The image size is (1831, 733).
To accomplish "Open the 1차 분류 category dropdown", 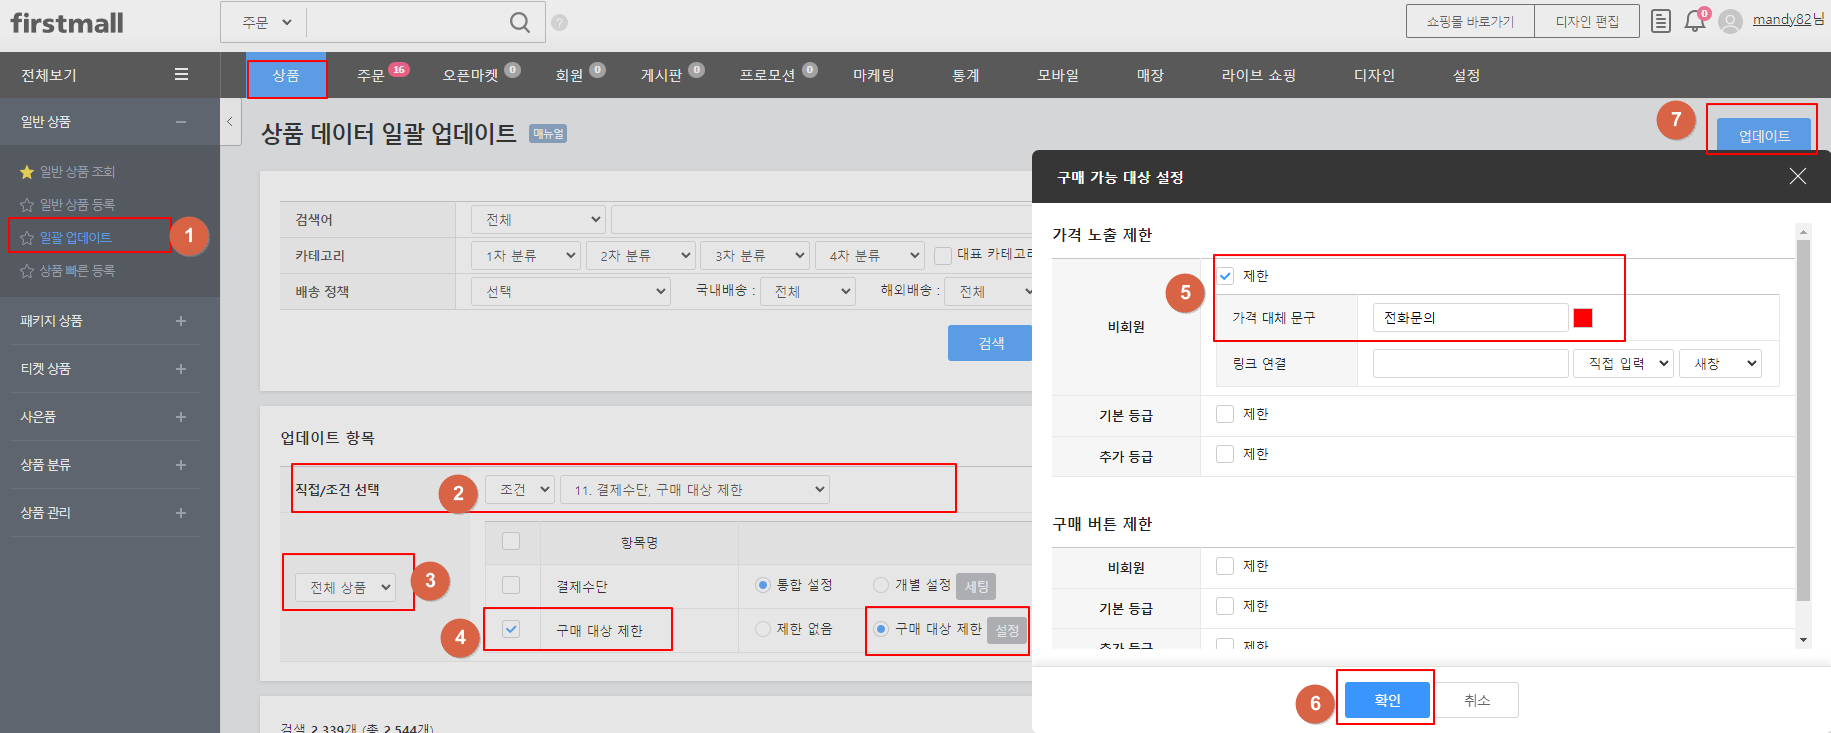I will pos(526,256).
